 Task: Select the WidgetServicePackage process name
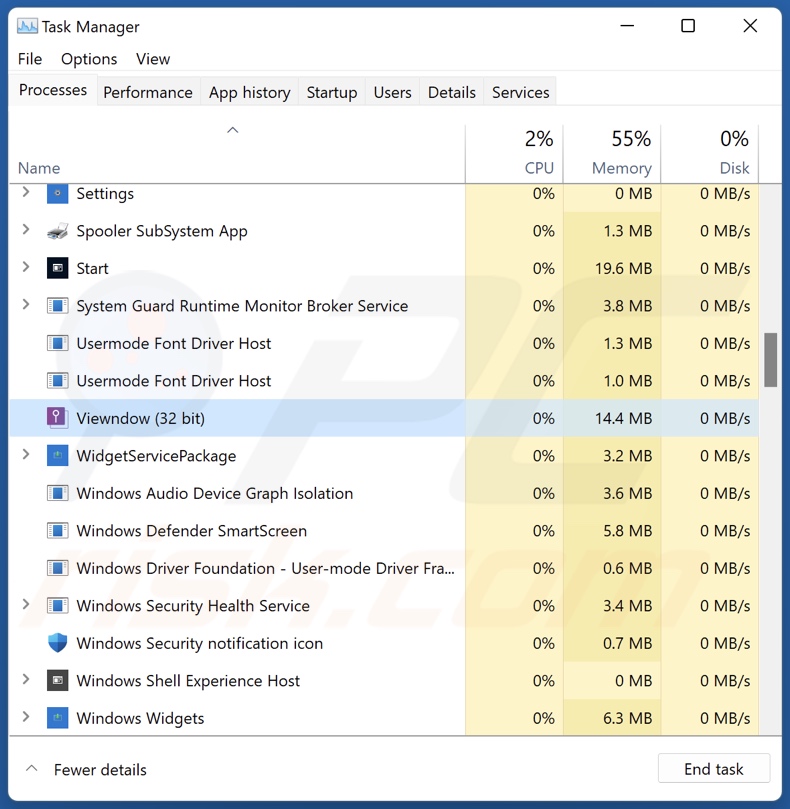[x=156, y=456]
